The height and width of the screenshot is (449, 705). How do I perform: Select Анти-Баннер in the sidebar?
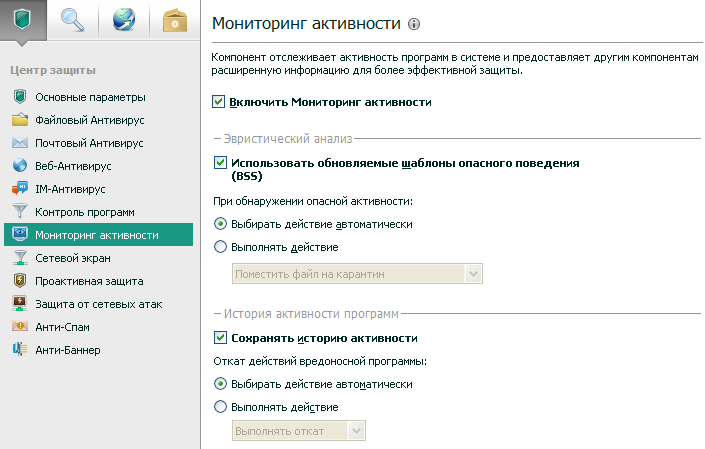67,350
